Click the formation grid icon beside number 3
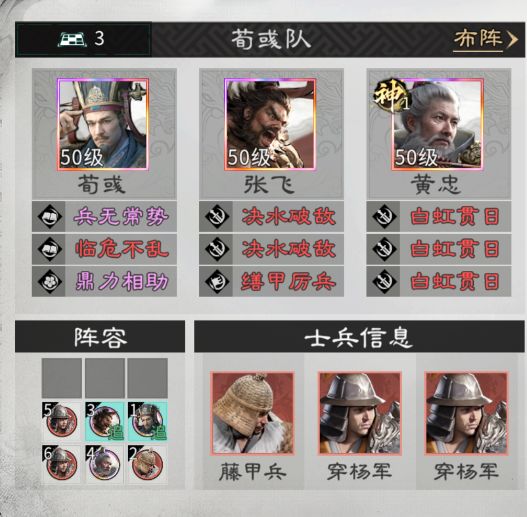Image resolution: width=527 pixels, height=517 pixels. click(x=72, y=39)
